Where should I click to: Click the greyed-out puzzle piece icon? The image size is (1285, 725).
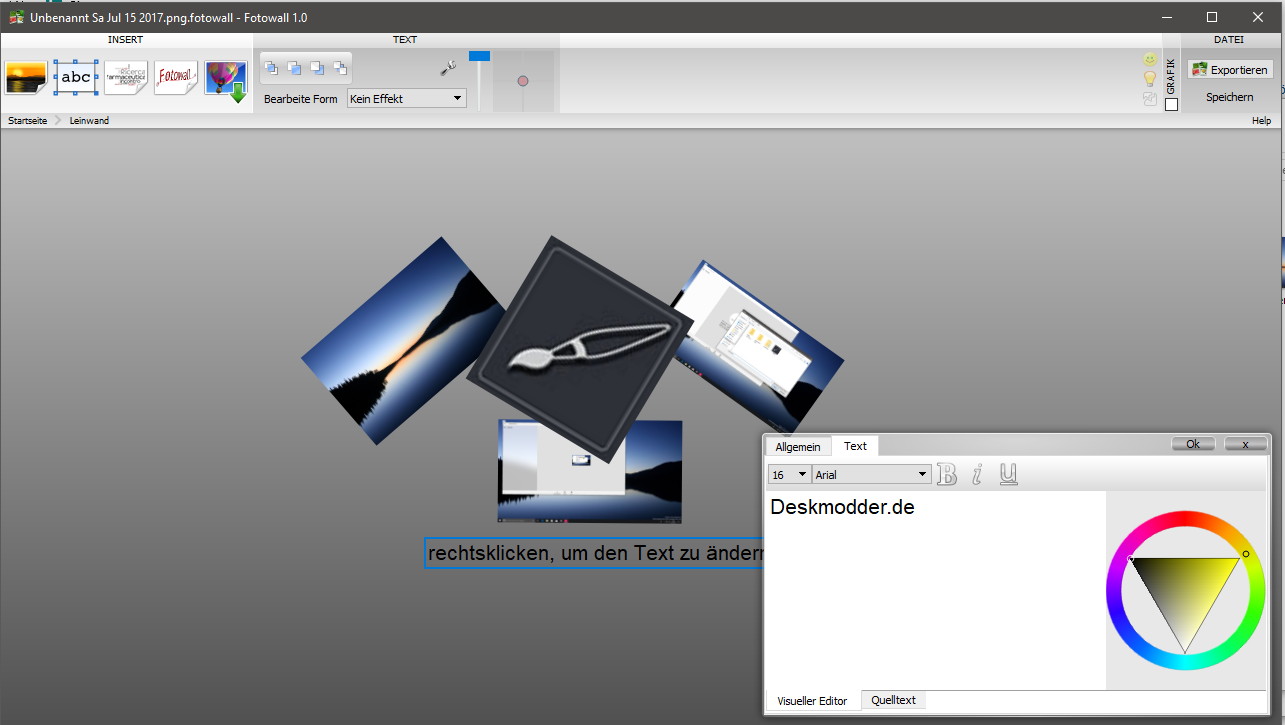pyautogui.click(x=1150, y=98)
